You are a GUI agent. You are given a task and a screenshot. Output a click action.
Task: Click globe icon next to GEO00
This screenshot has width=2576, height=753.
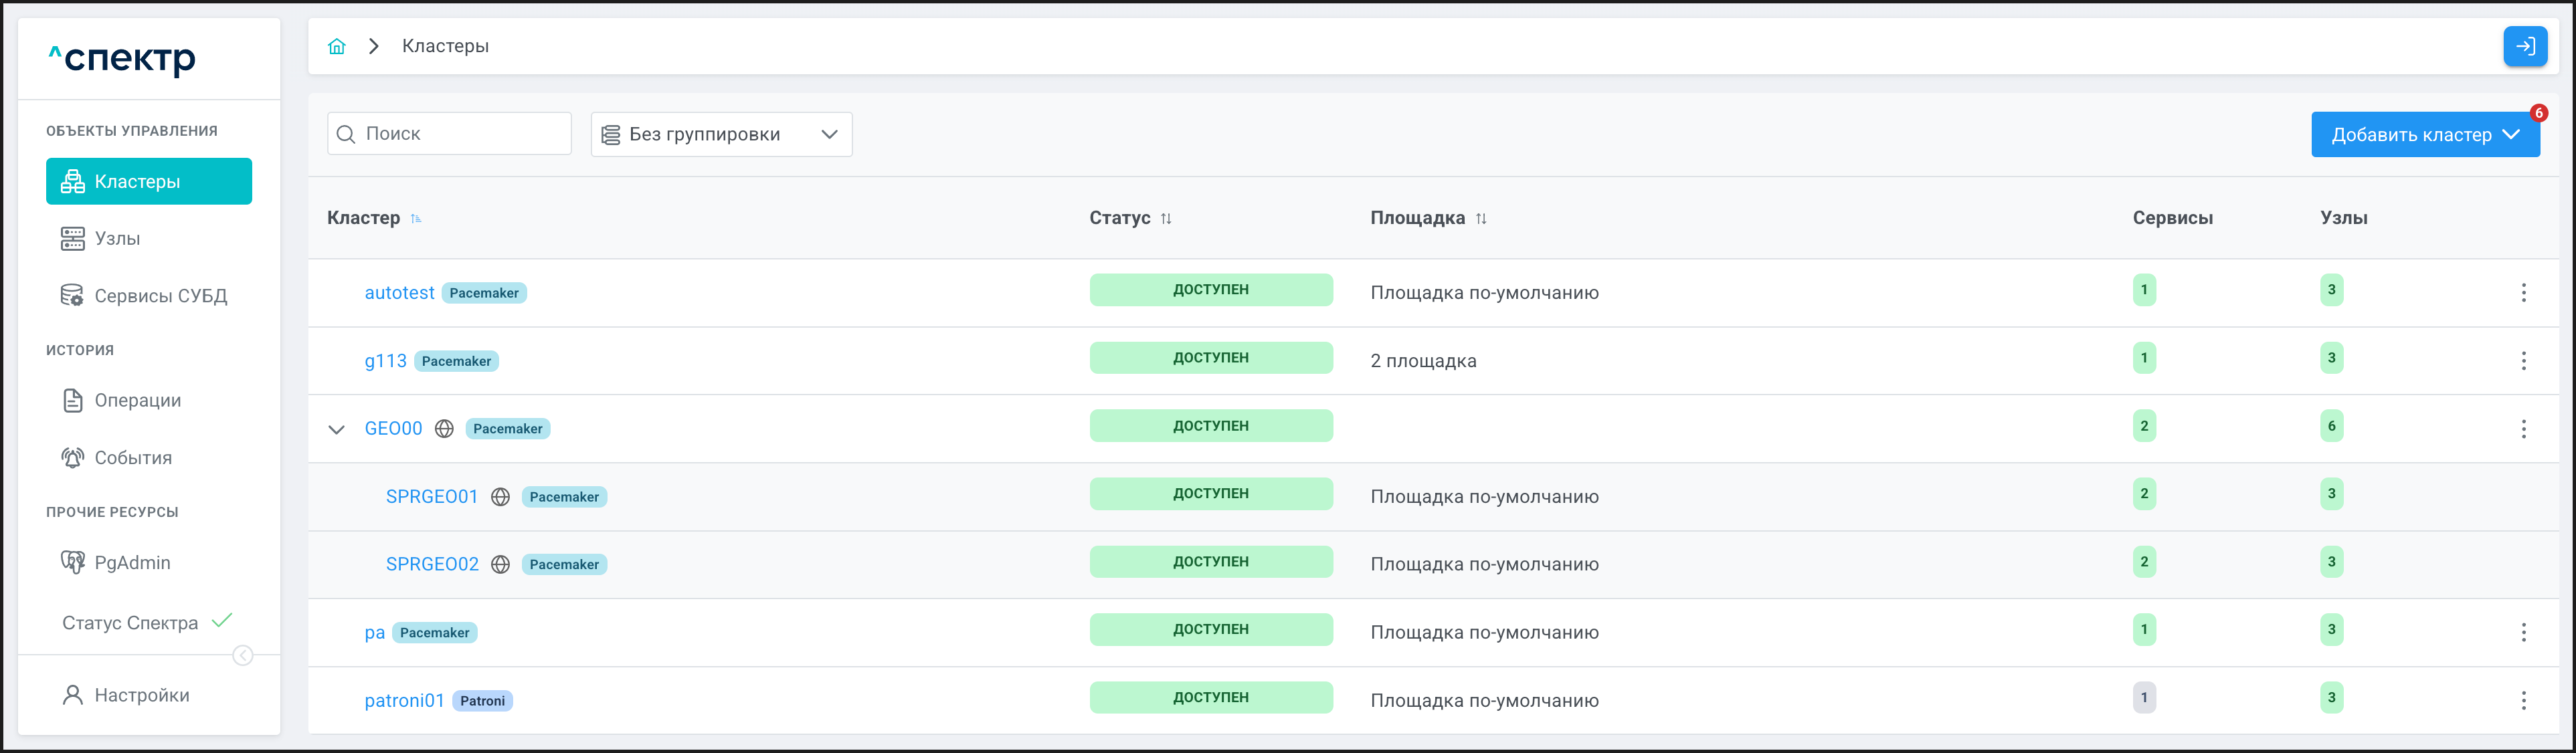pos(444,429)
